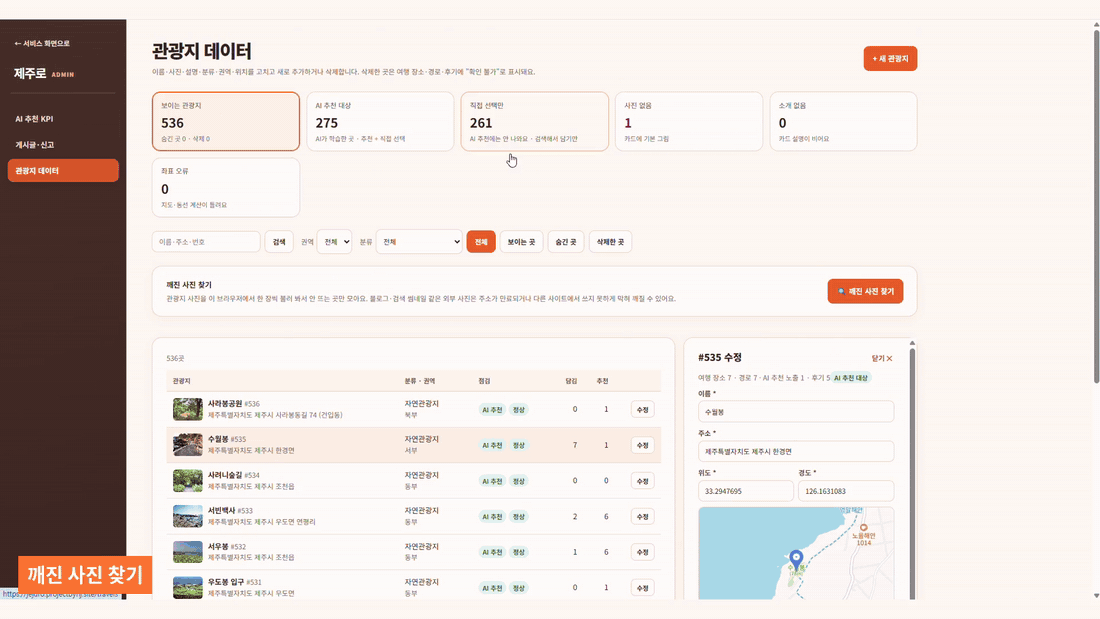
Task: Select the 소개 없음 stat card
Action: 843,121
